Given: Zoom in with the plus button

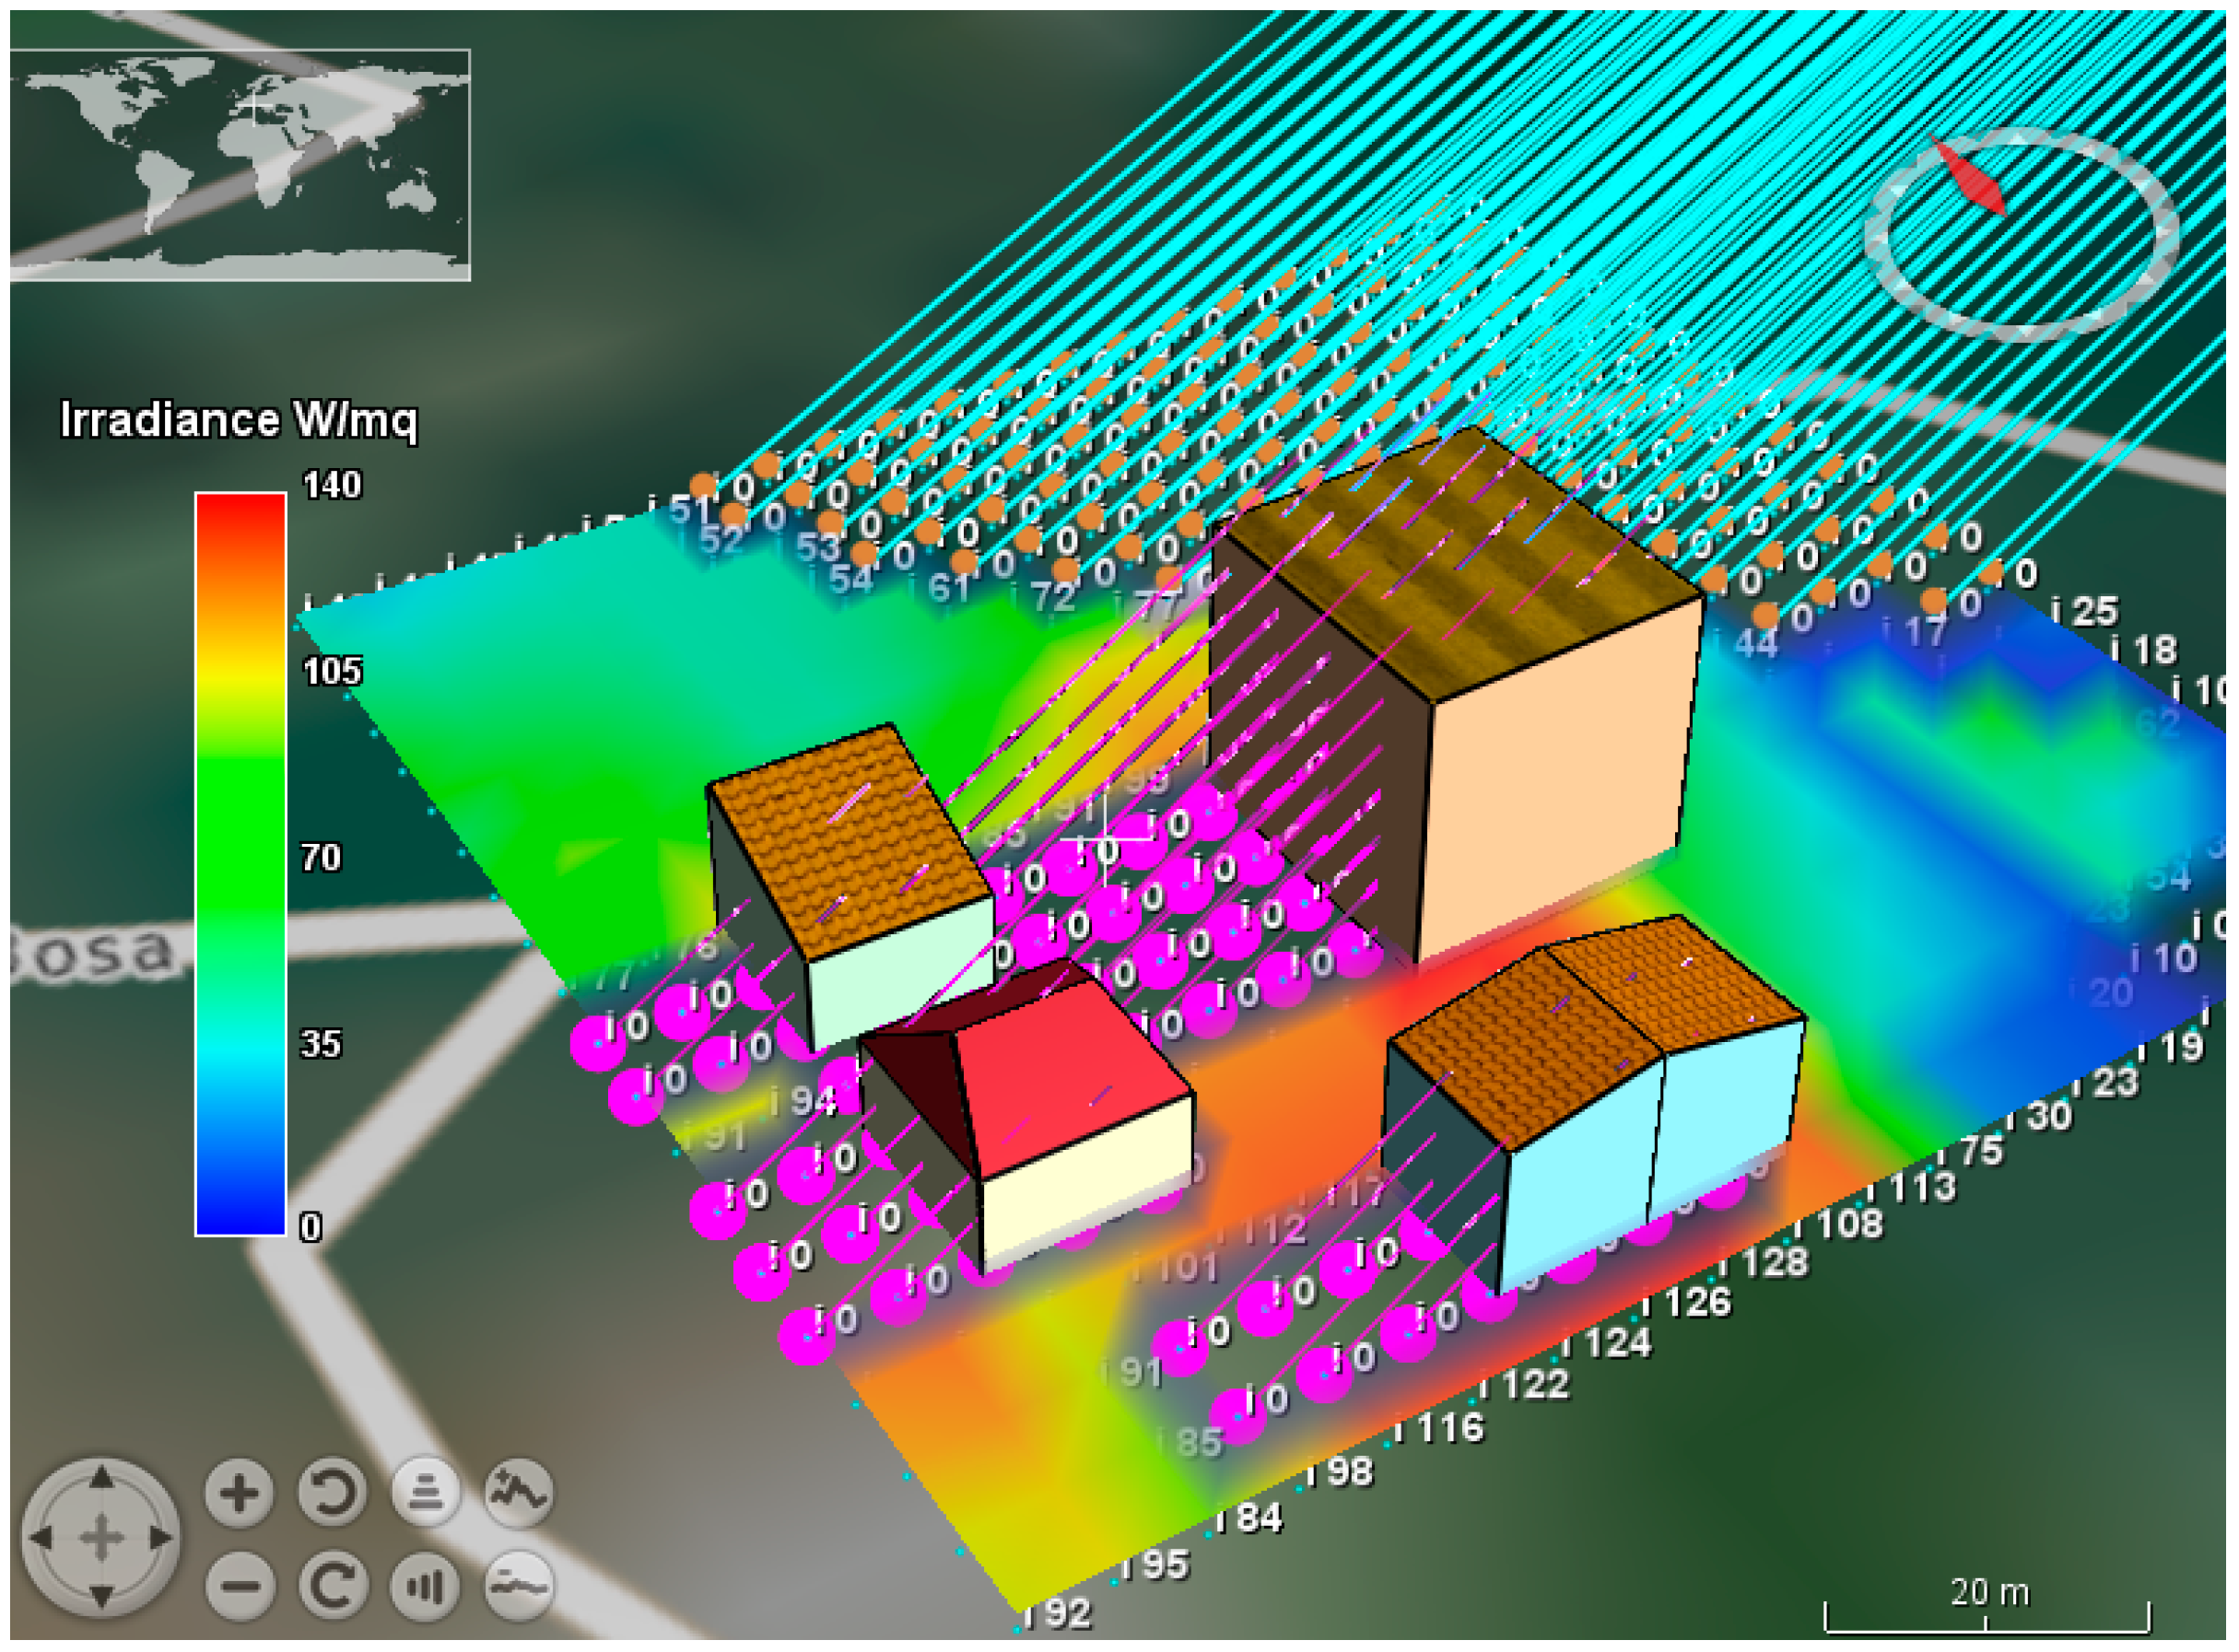Looking at the screenshot, I should [238, 1494].
